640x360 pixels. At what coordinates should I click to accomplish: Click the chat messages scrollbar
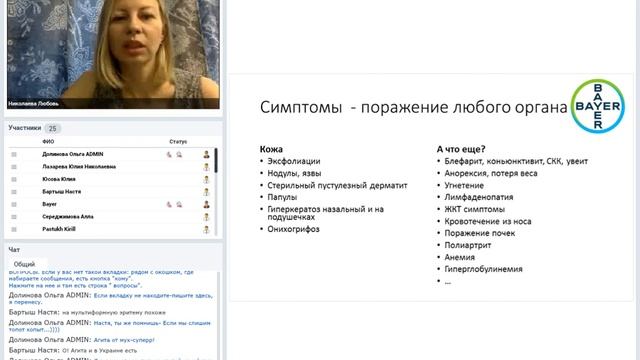point(218,315)
